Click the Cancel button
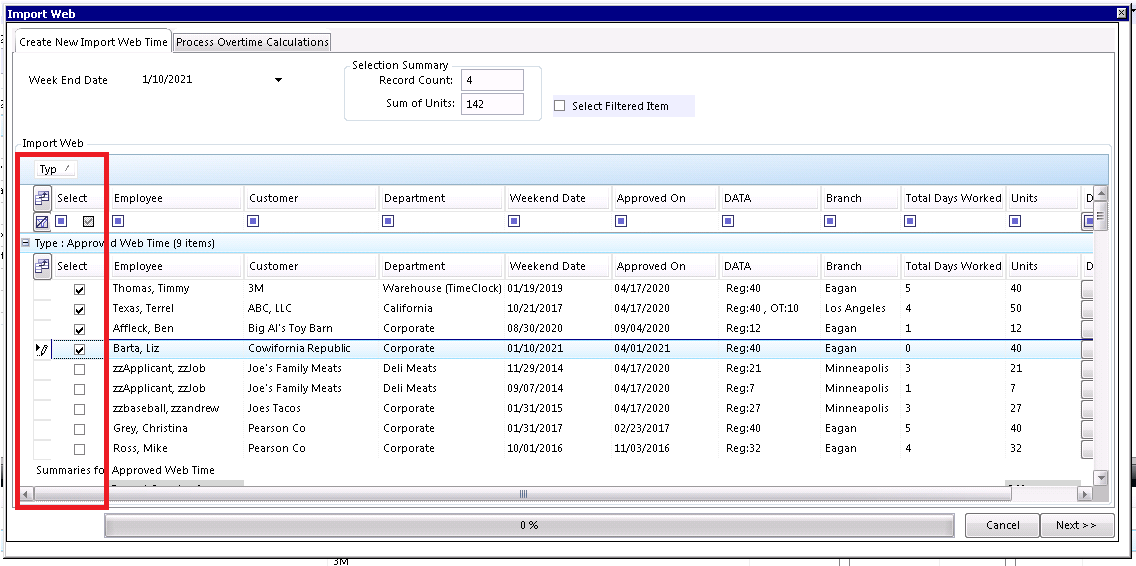 pos(1003,525)
